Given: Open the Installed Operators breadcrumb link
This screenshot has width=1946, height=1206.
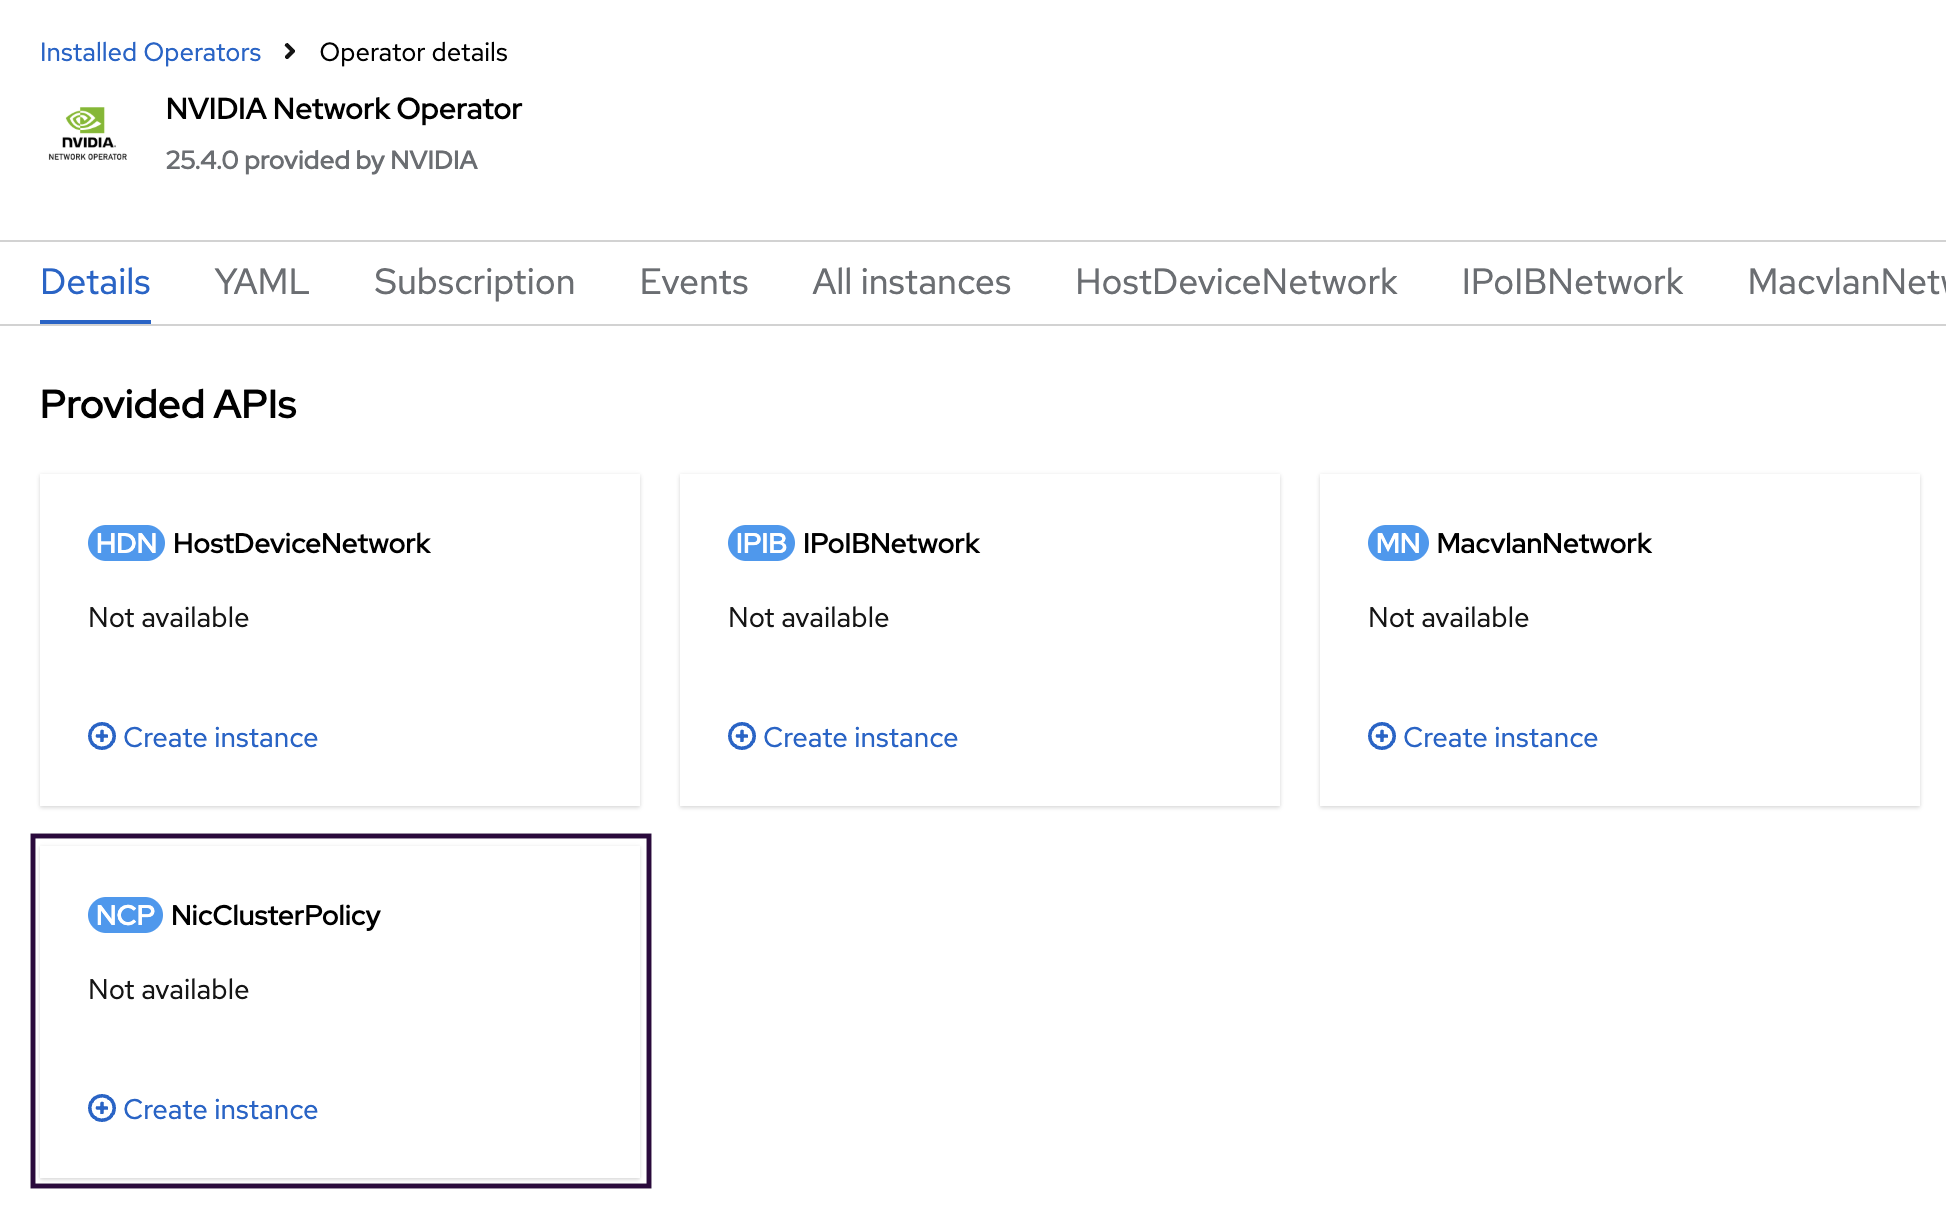Looking at the screenshot, I should pos(150,52).
